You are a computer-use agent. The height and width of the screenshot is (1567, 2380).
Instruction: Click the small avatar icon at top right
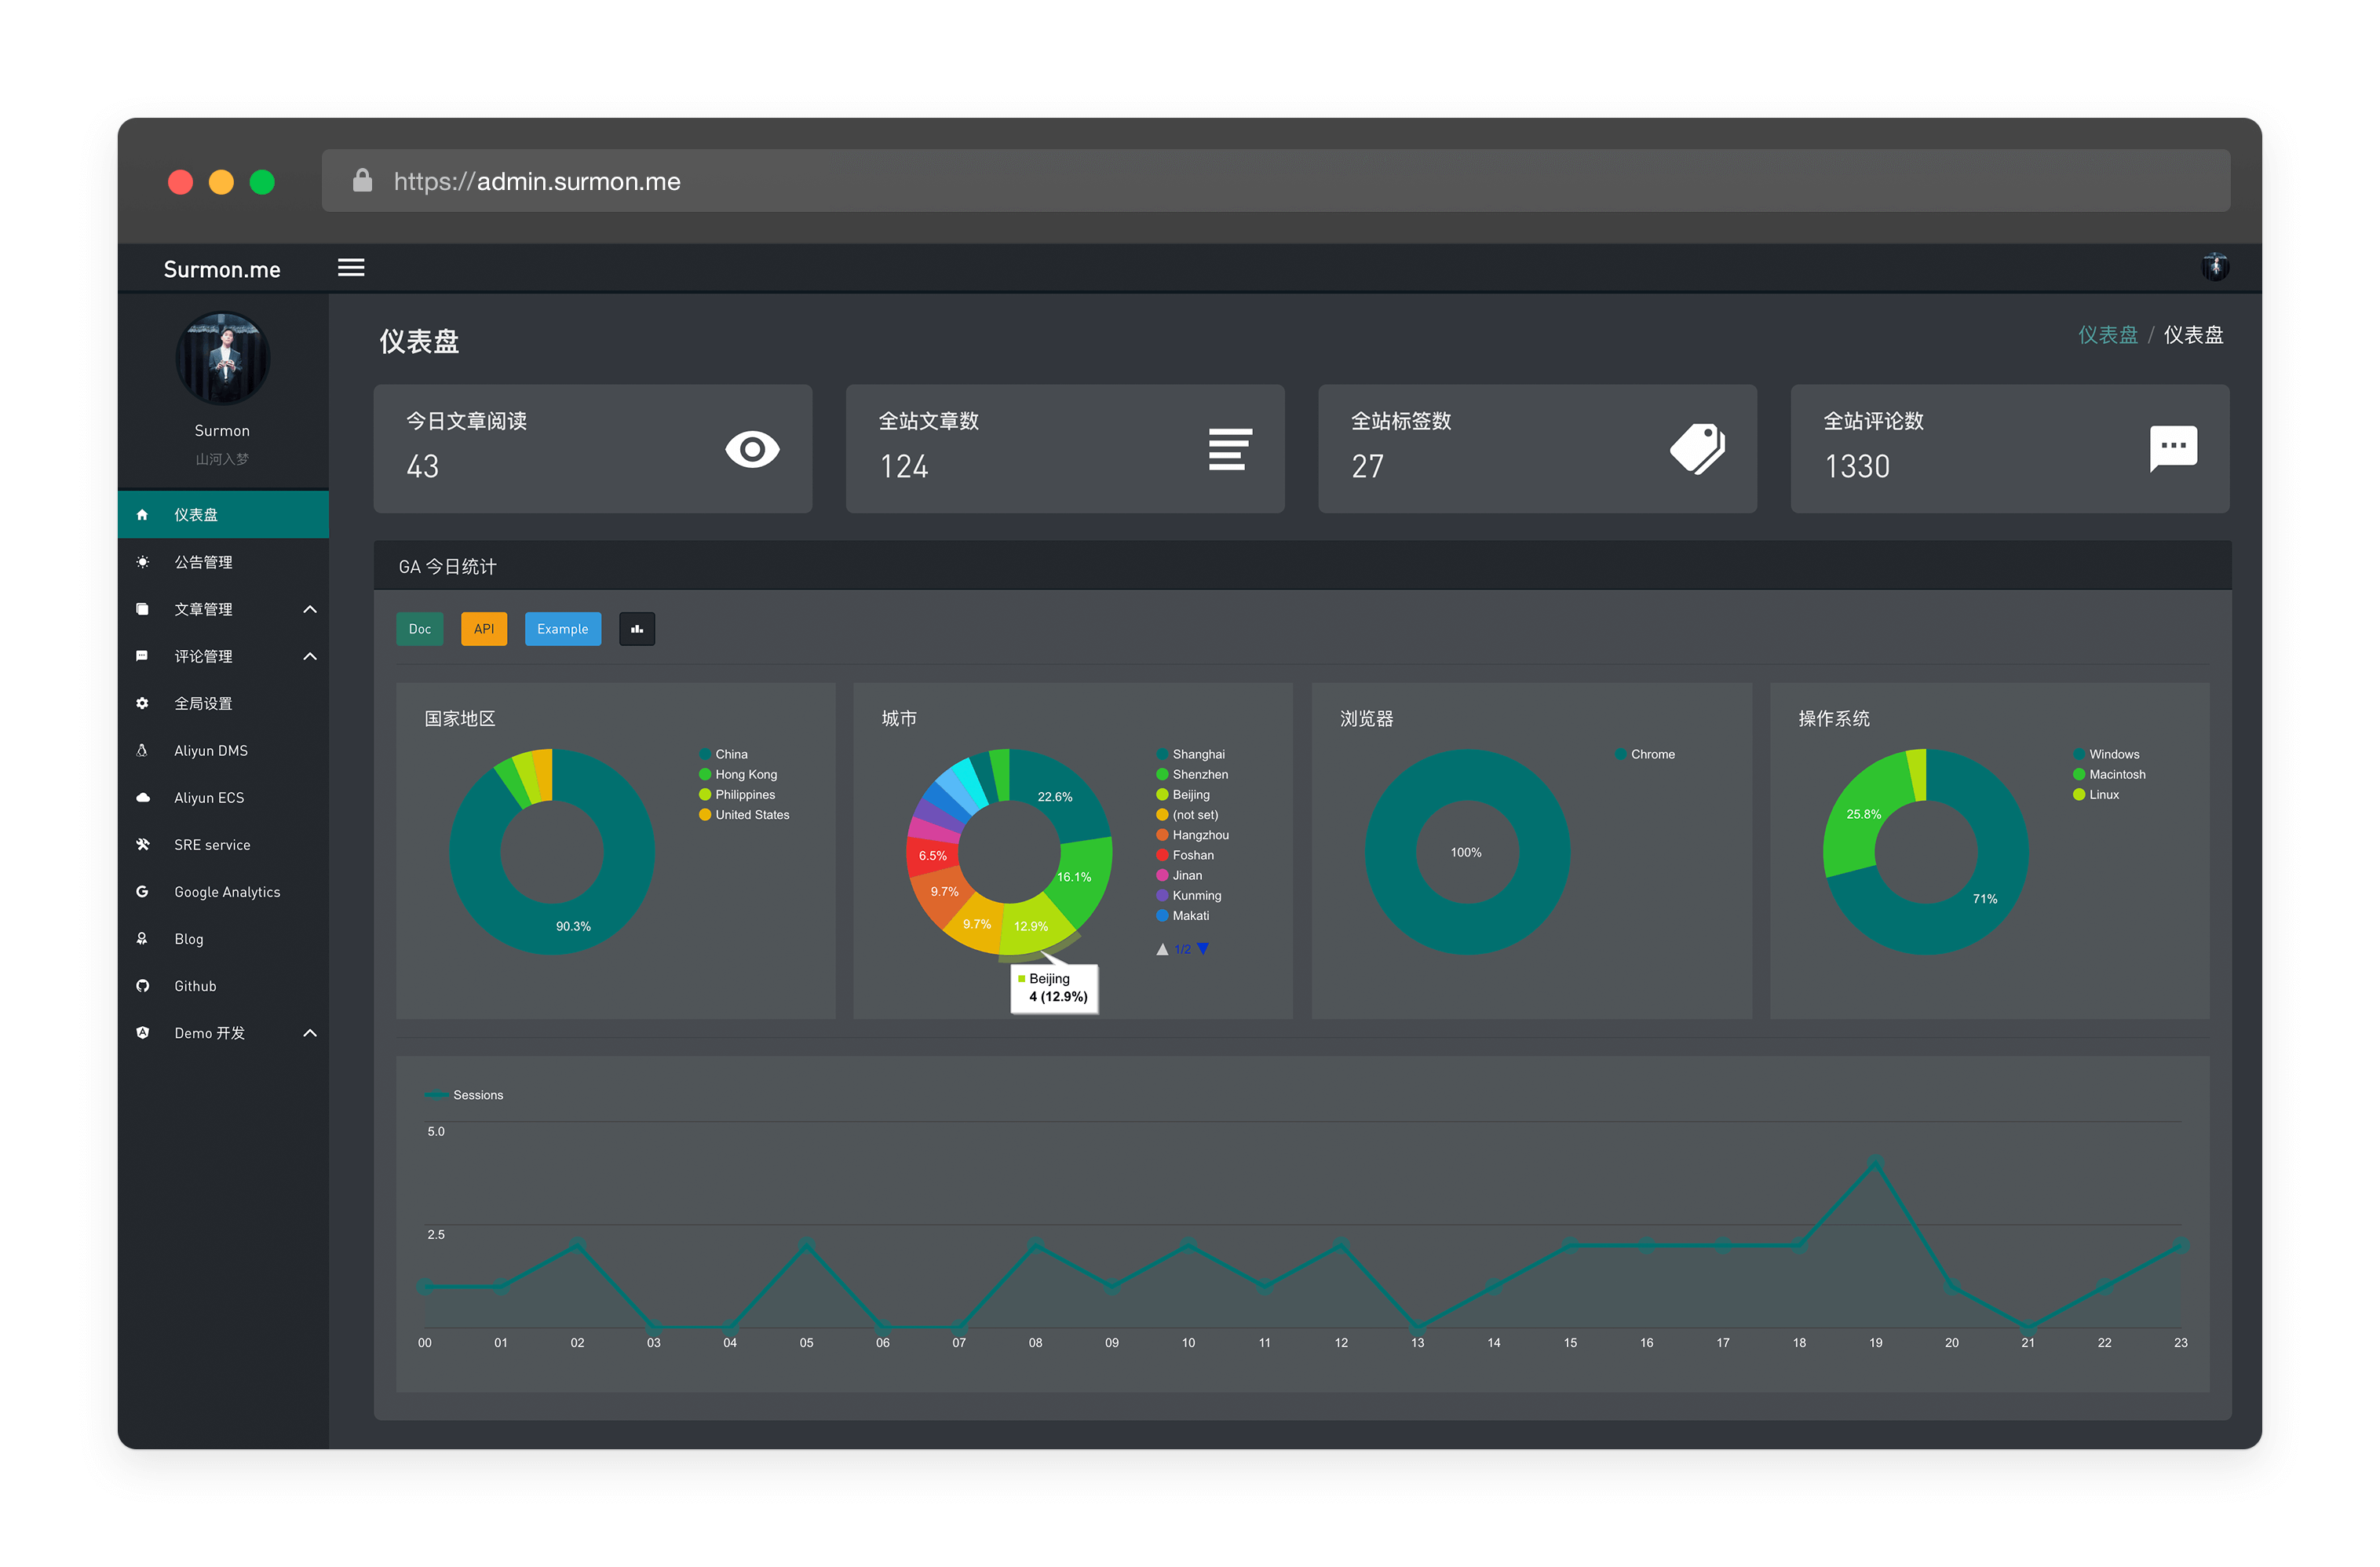point(2214,266)
